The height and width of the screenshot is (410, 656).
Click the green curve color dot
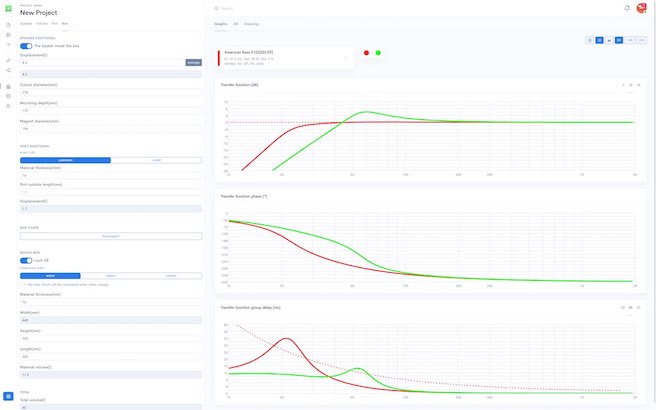[378, 53]
